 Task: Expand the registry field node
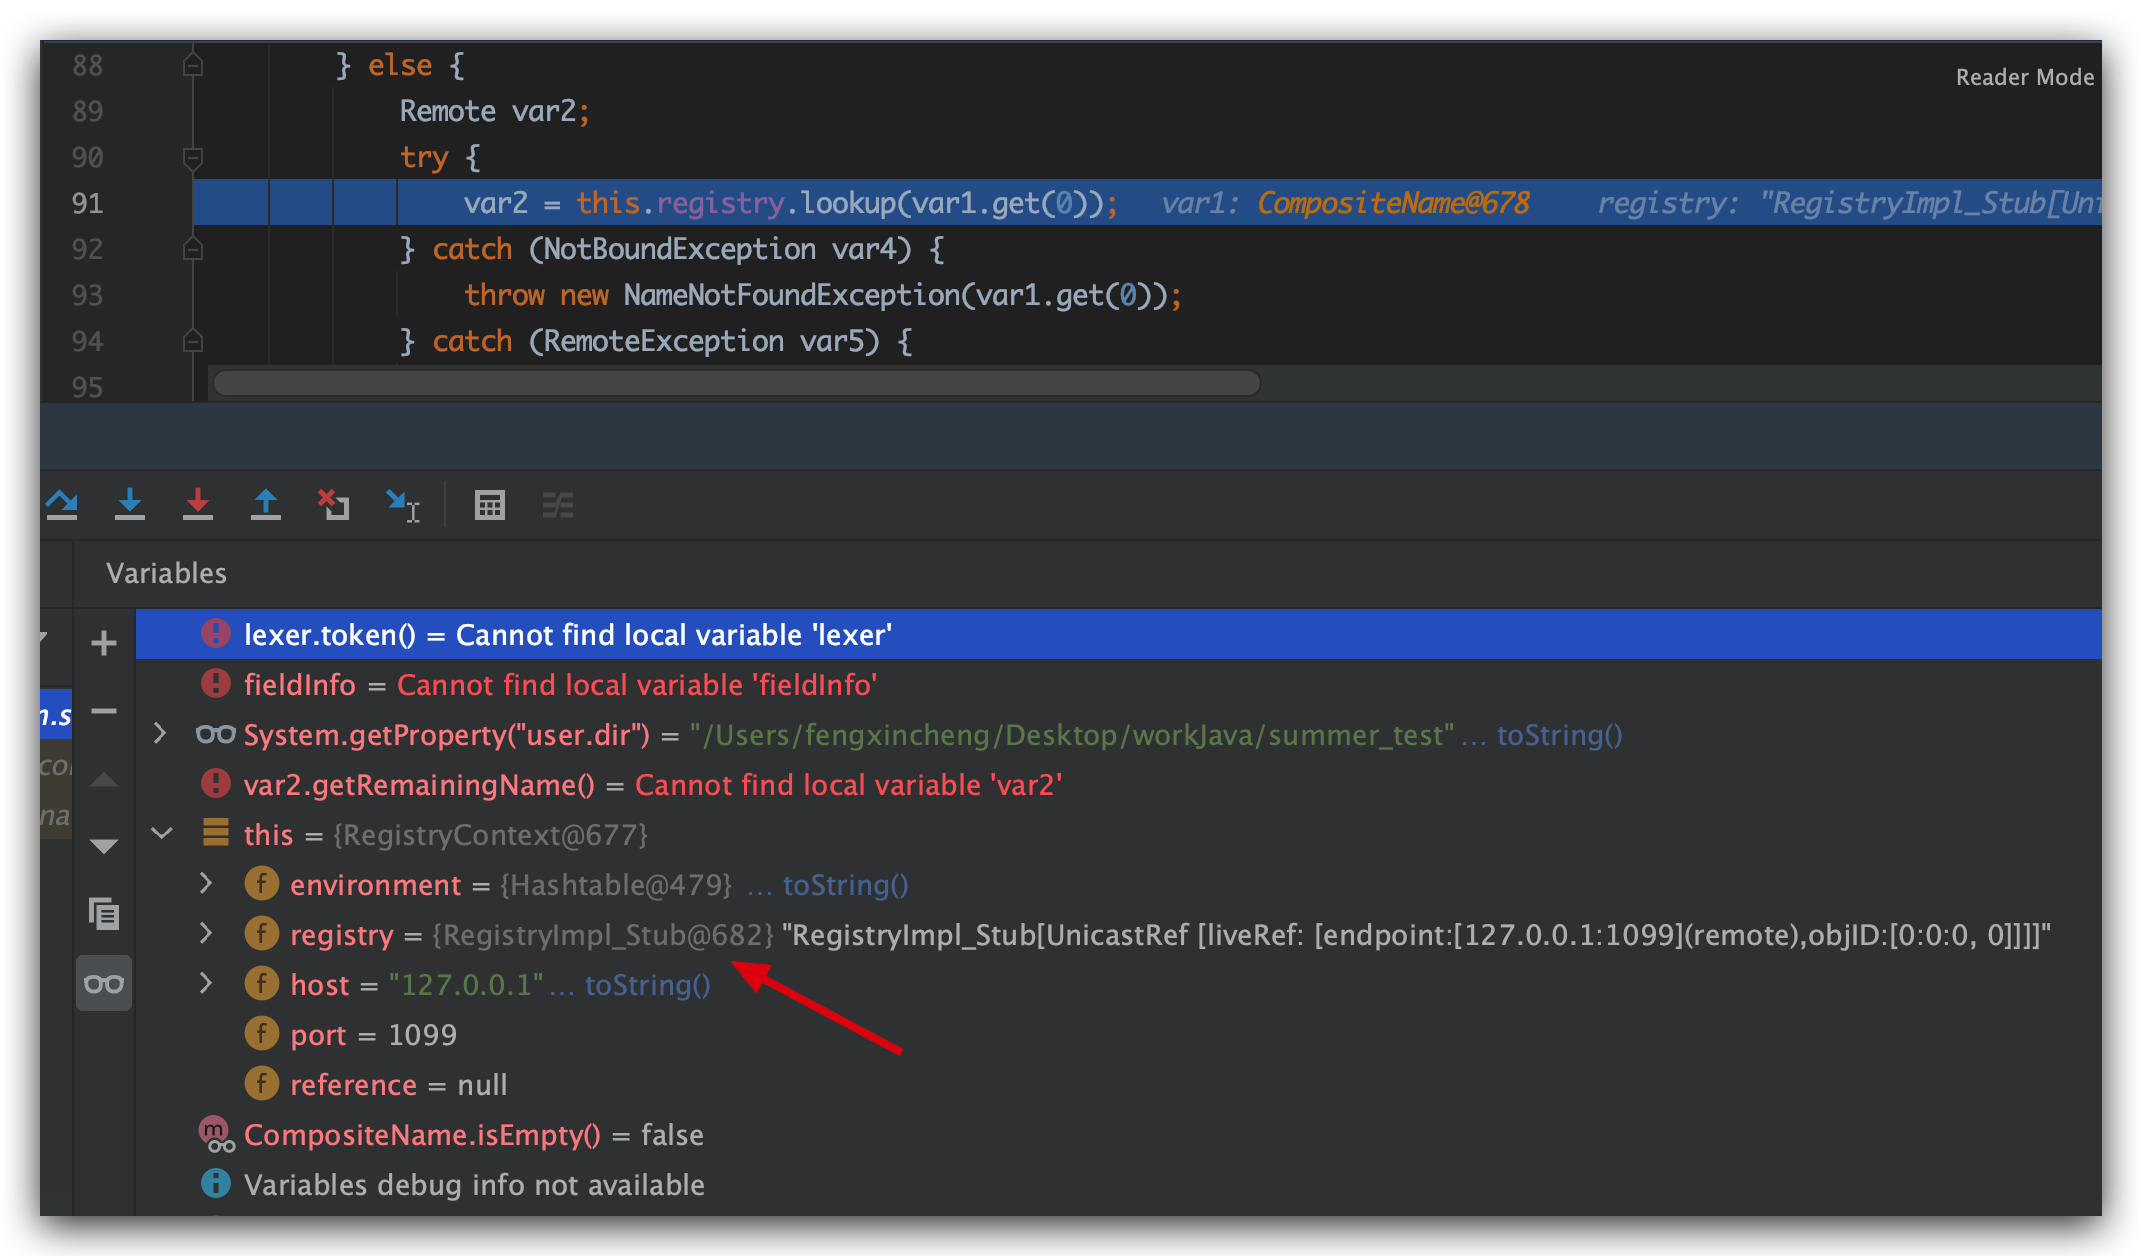pyautogui.click(x=206, y=933)
